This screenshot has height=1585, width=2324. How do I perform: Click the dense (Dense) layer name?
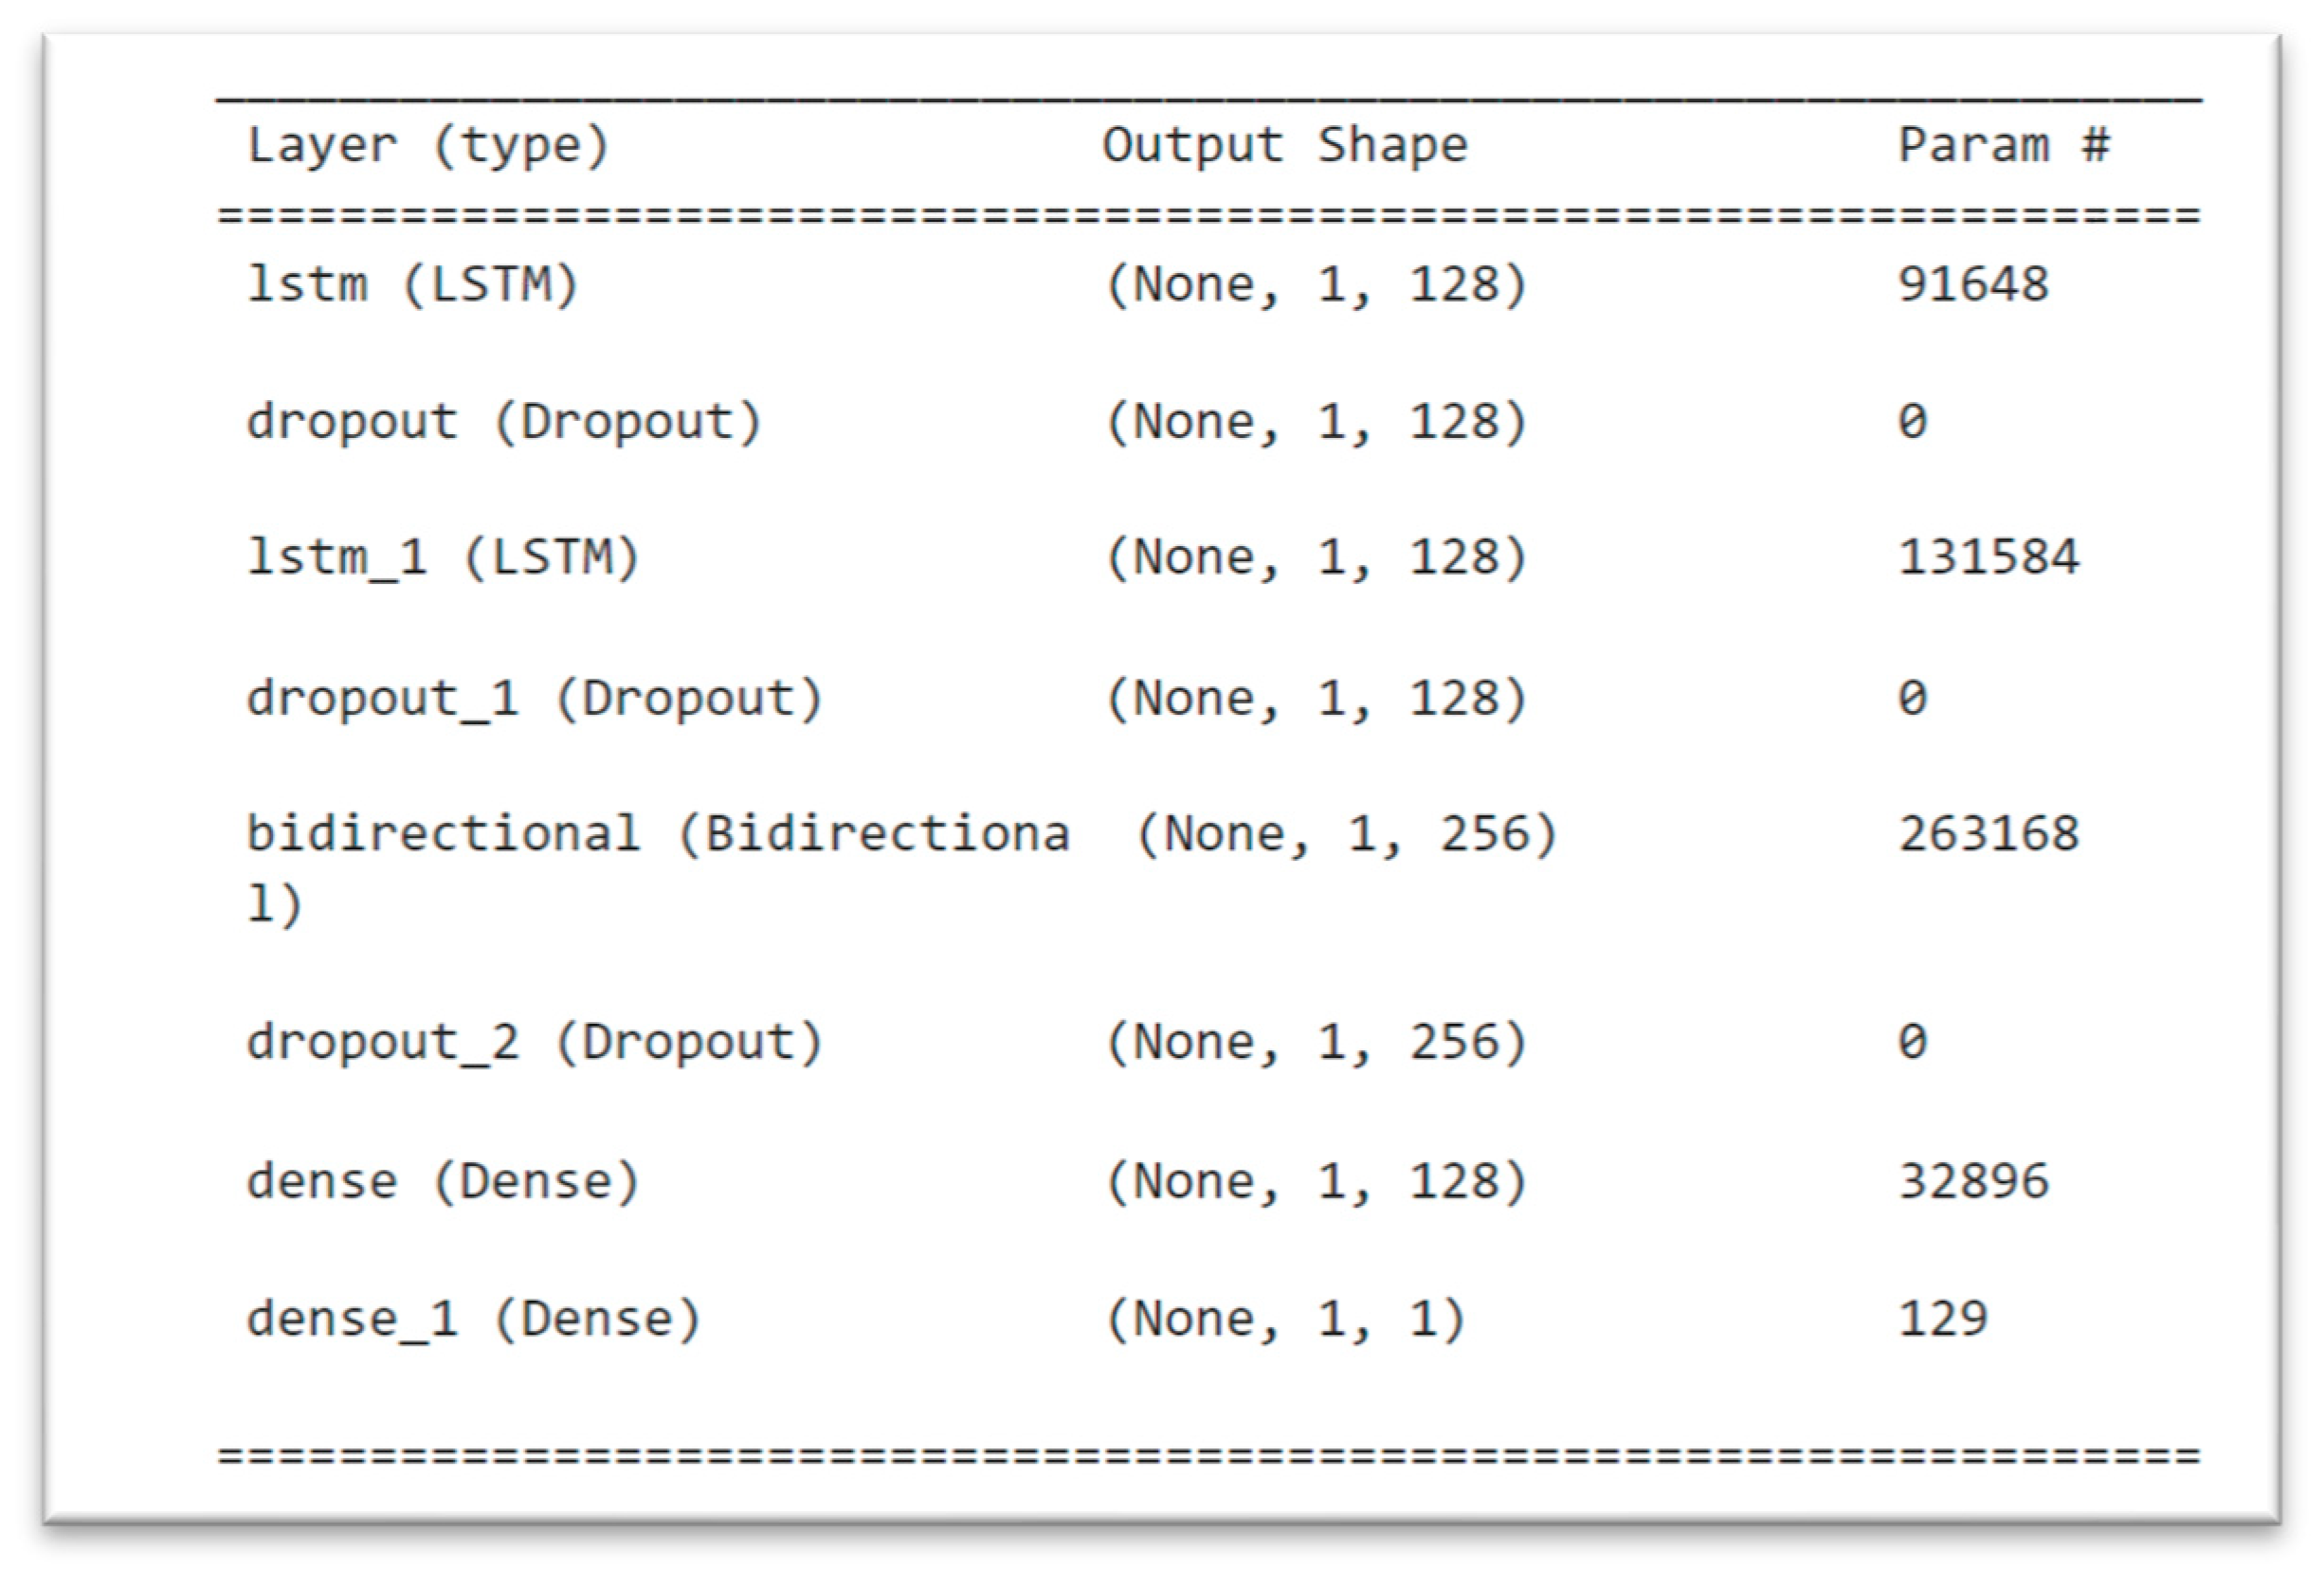click(x=442, y=1182)
